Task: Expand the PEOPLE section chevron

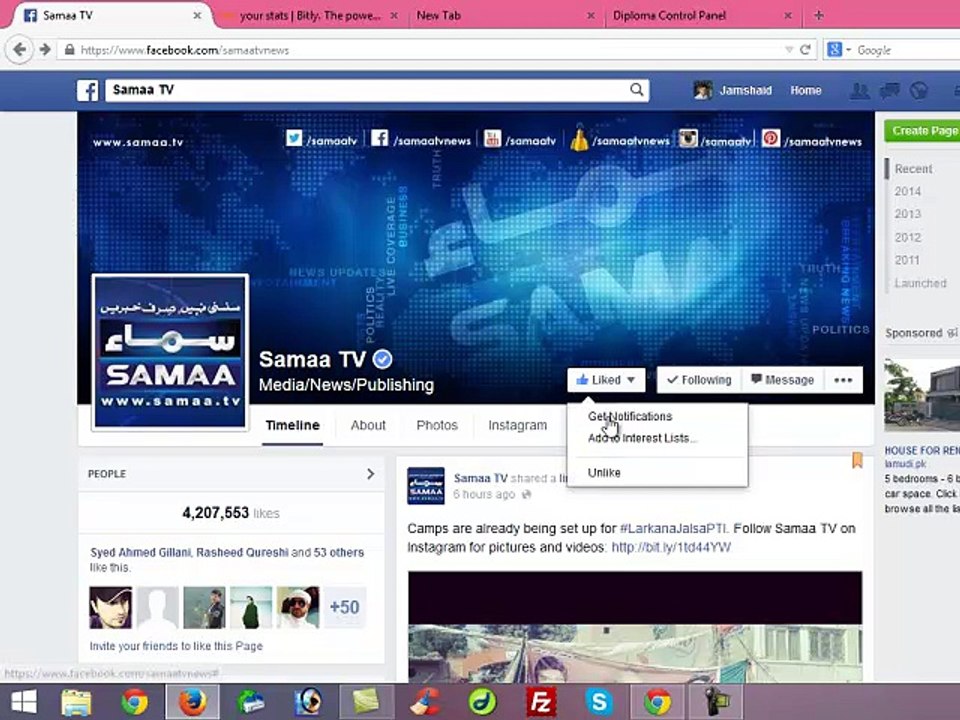Action: 370,474
